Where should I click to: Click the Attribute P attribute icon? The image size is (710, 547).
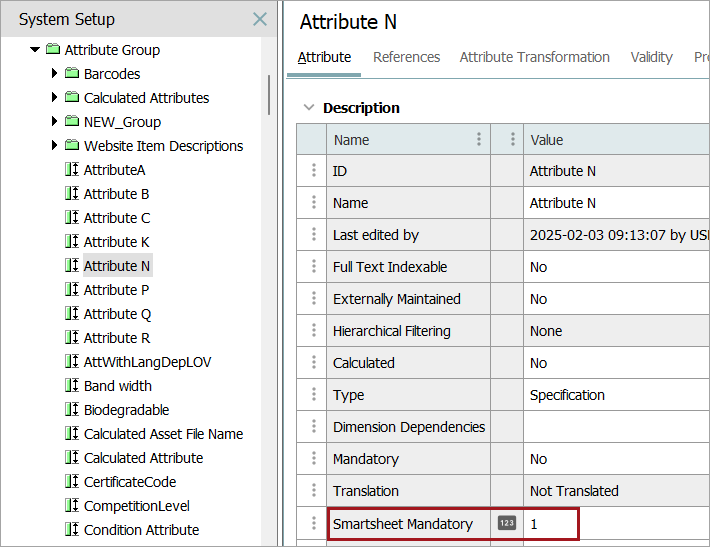point(72,289)
